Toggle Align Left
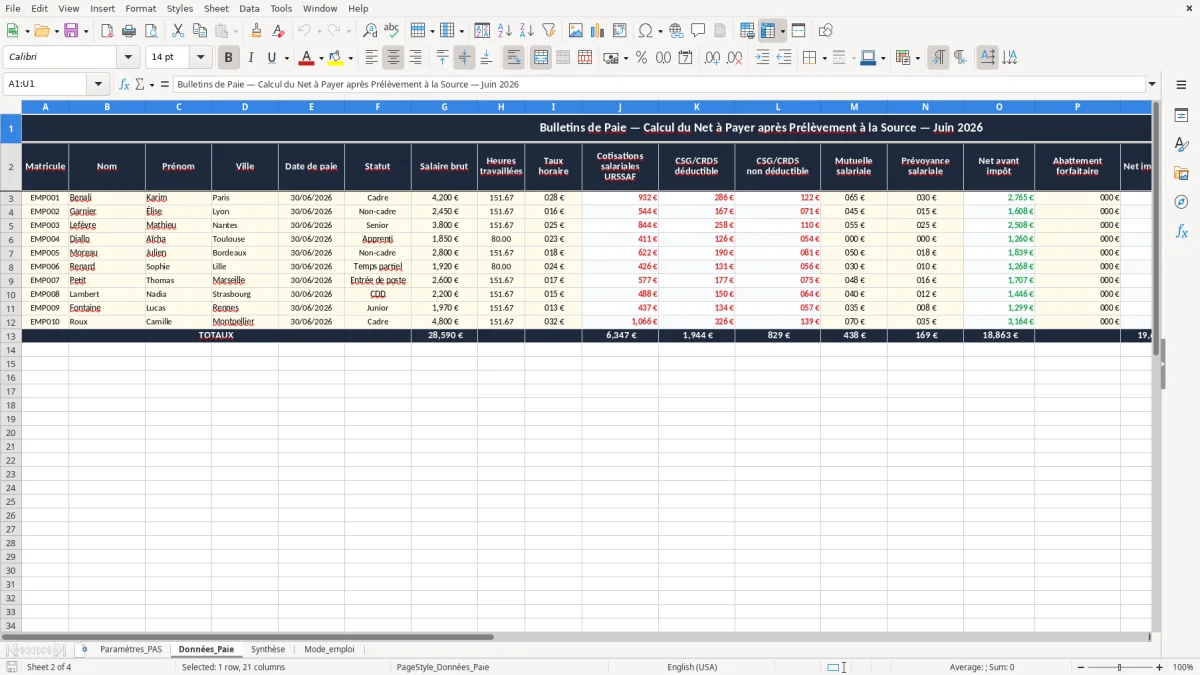The height and width of the screenshot is (675, 1200). point(372,58)
